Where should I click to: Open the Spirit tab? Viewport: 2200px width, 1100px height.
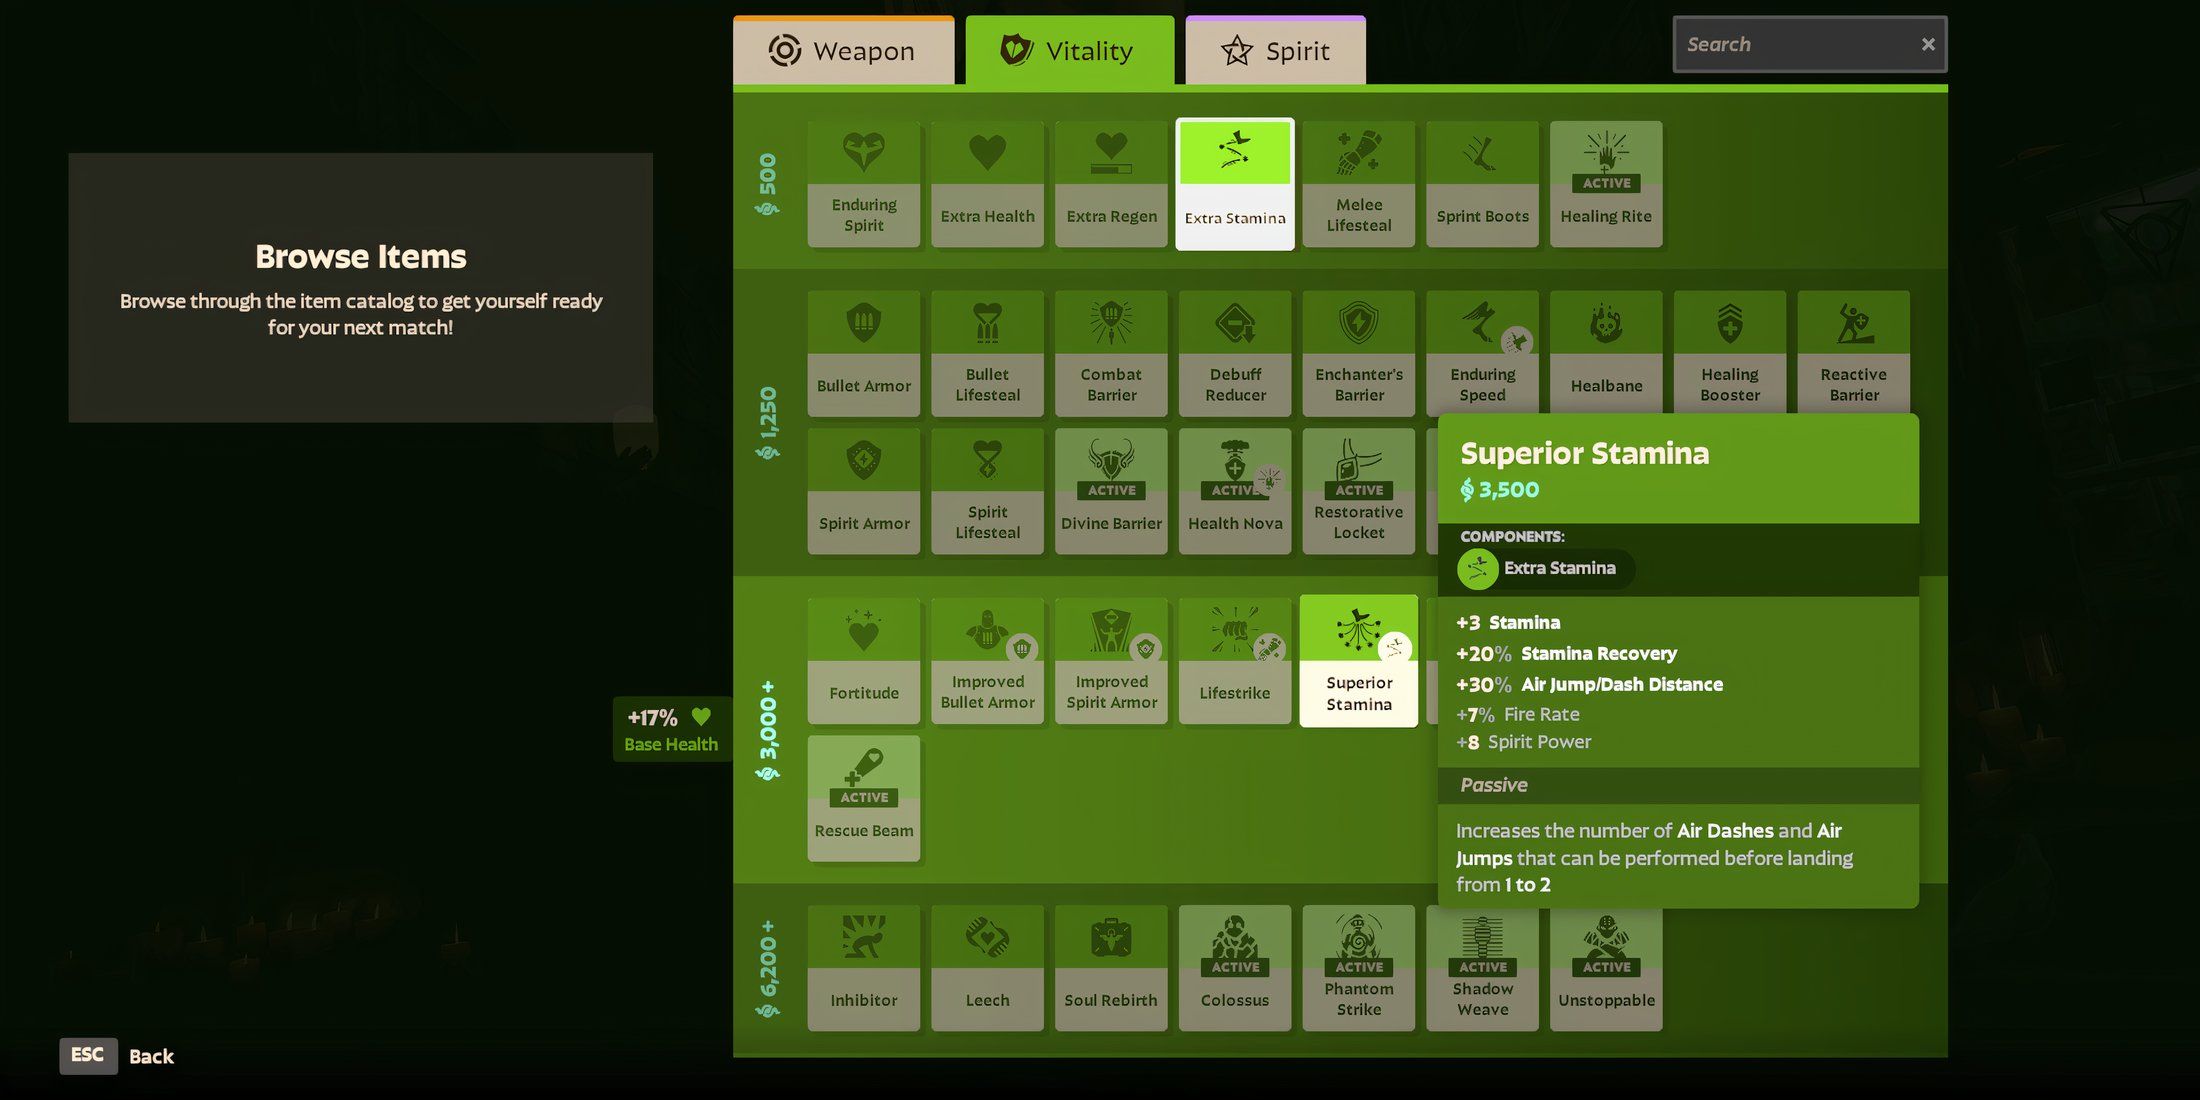tap(1275, 50)
